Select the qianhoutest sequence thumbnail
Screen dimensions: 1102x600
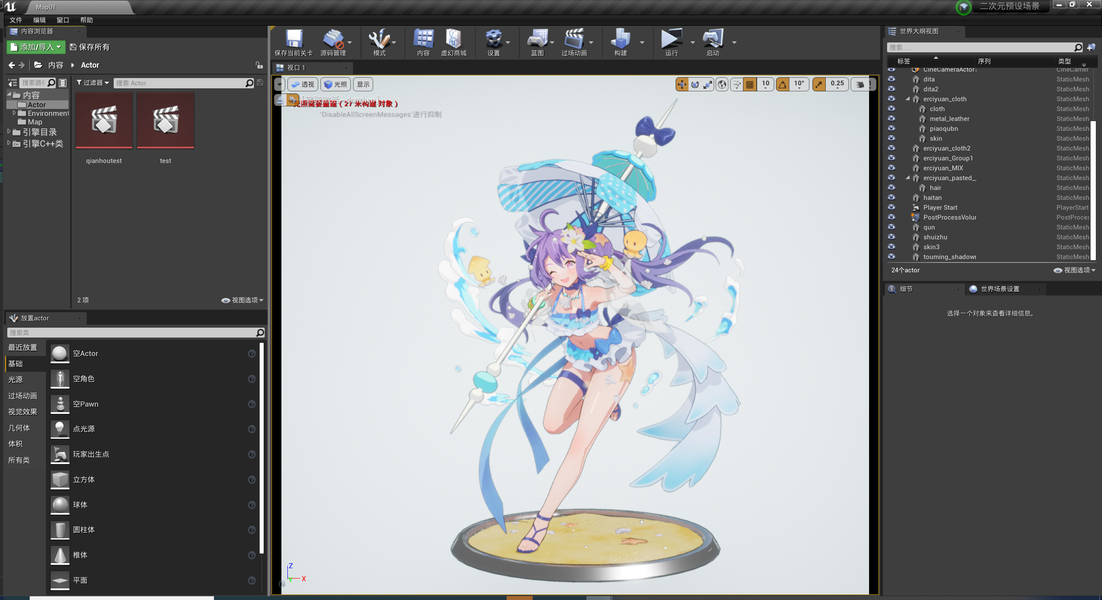tap(104, 120)
